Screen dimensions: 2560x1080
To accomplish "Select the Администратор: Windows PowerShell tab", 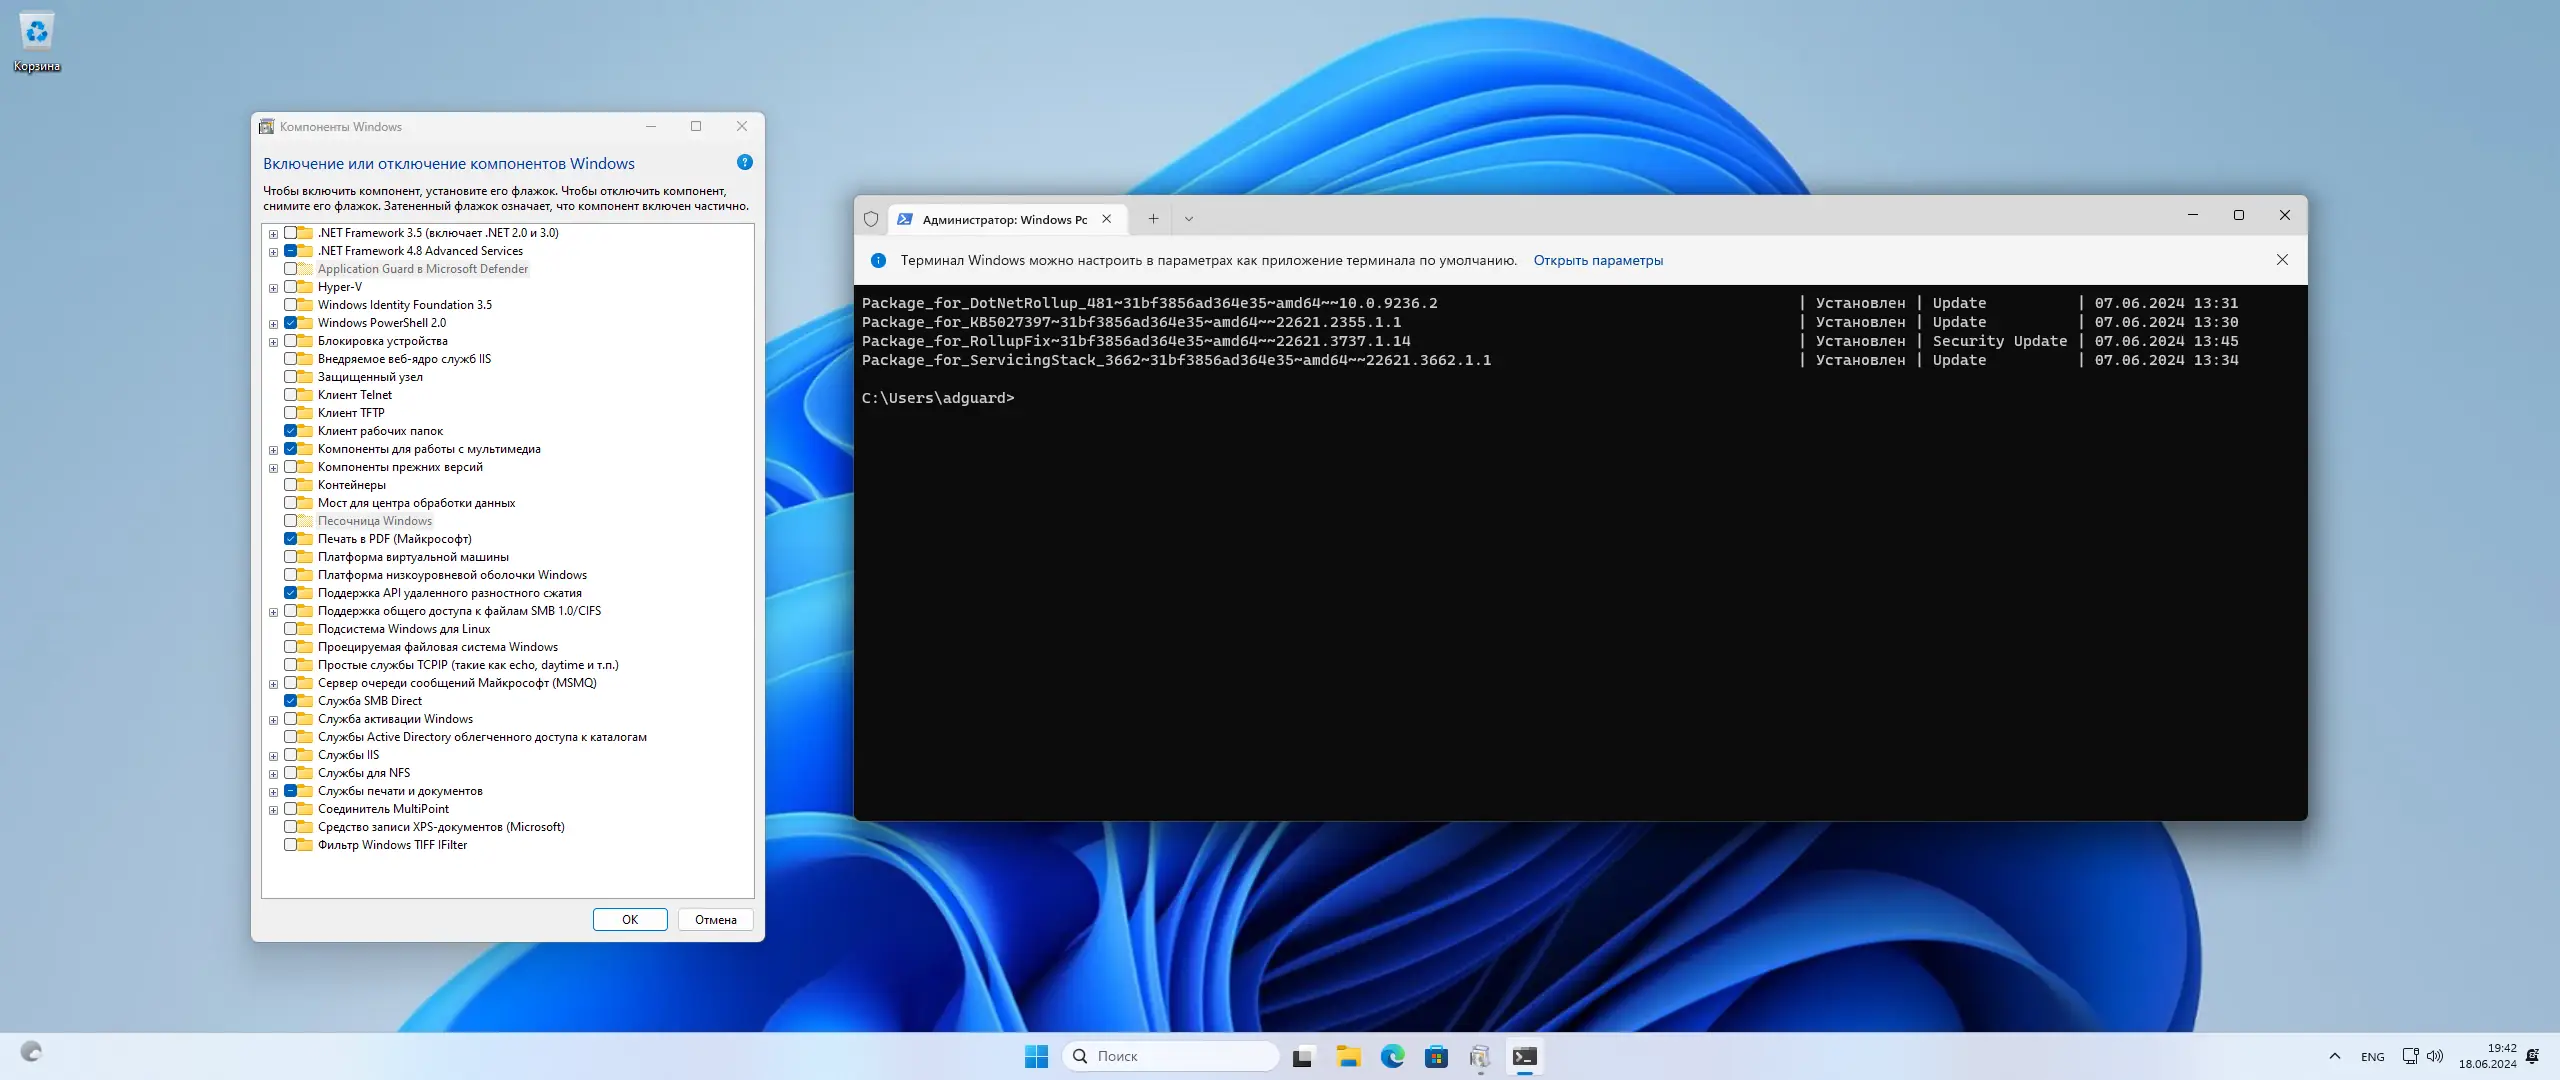I will click(1003, 219).
